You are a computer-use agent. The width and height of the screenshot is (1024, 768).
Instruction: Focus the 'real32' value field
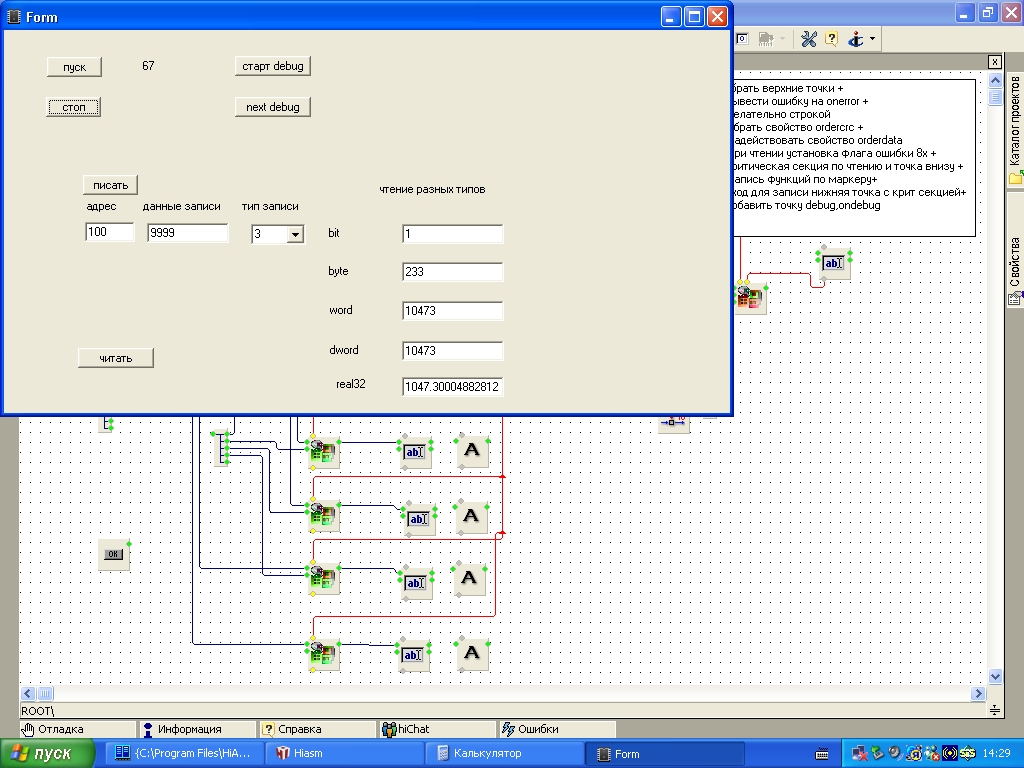point(453,387)
